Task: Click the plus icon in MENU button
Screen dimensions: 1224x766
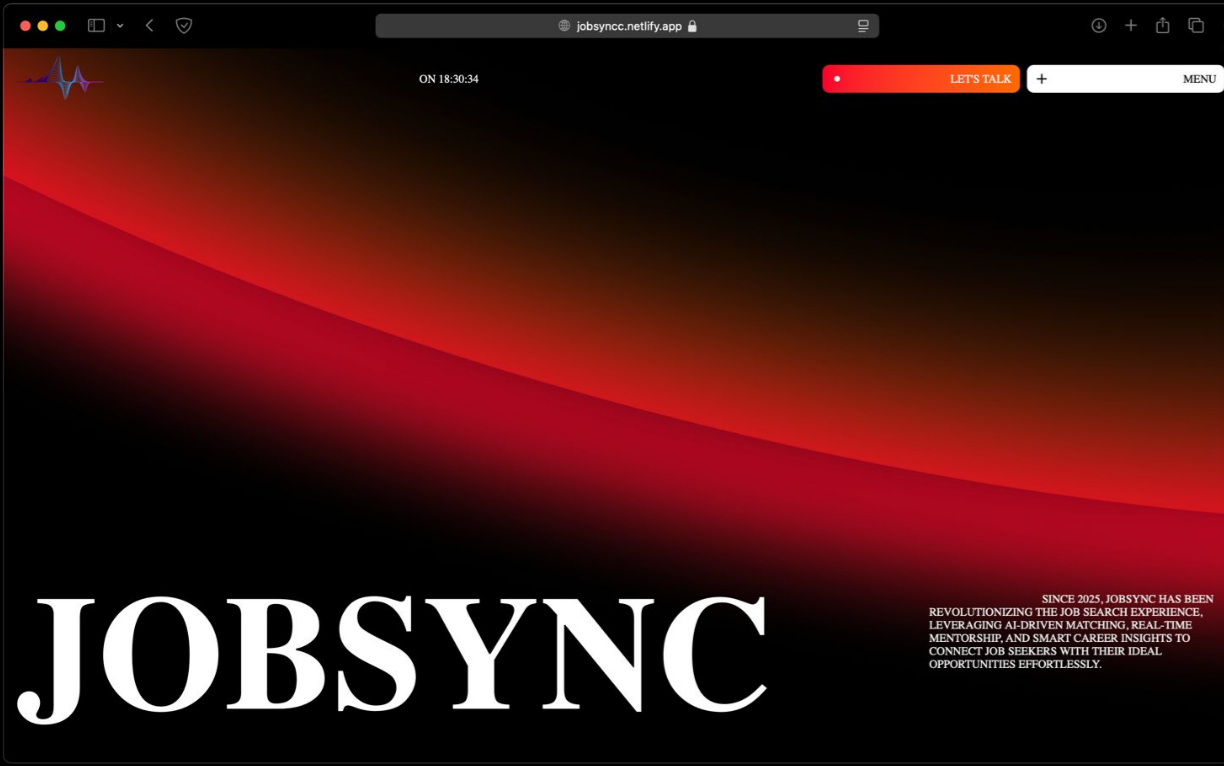Action: 1041,79
